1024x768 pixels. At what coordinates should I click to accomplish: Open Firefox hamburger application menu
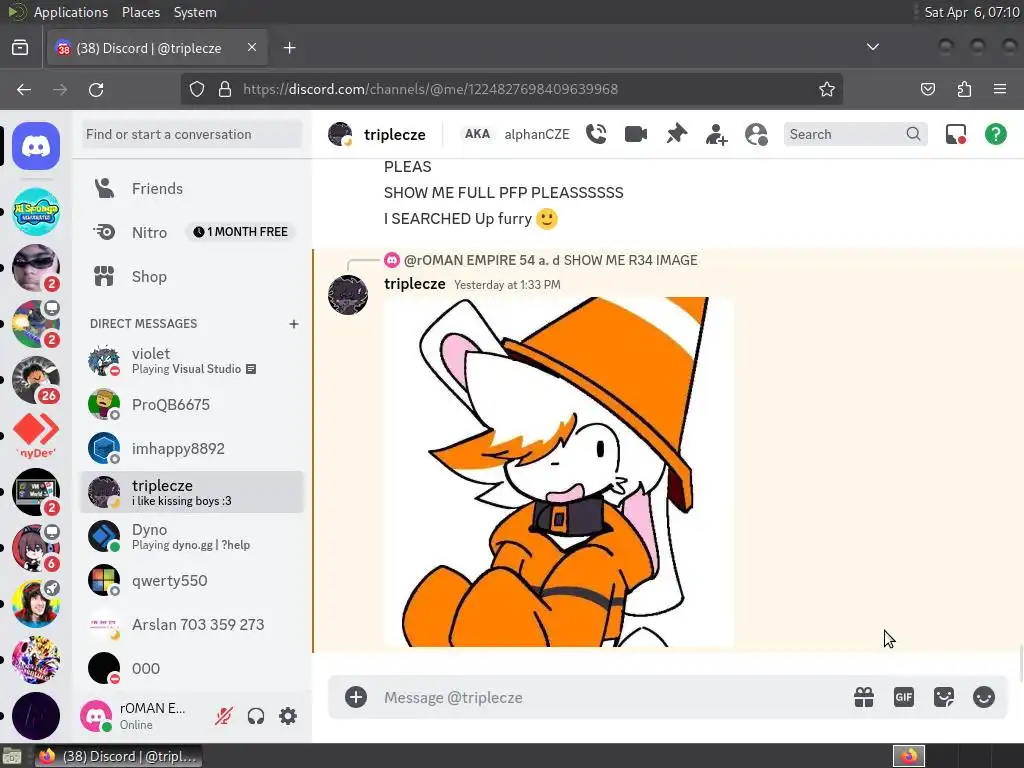click(x=1000, y=89)
